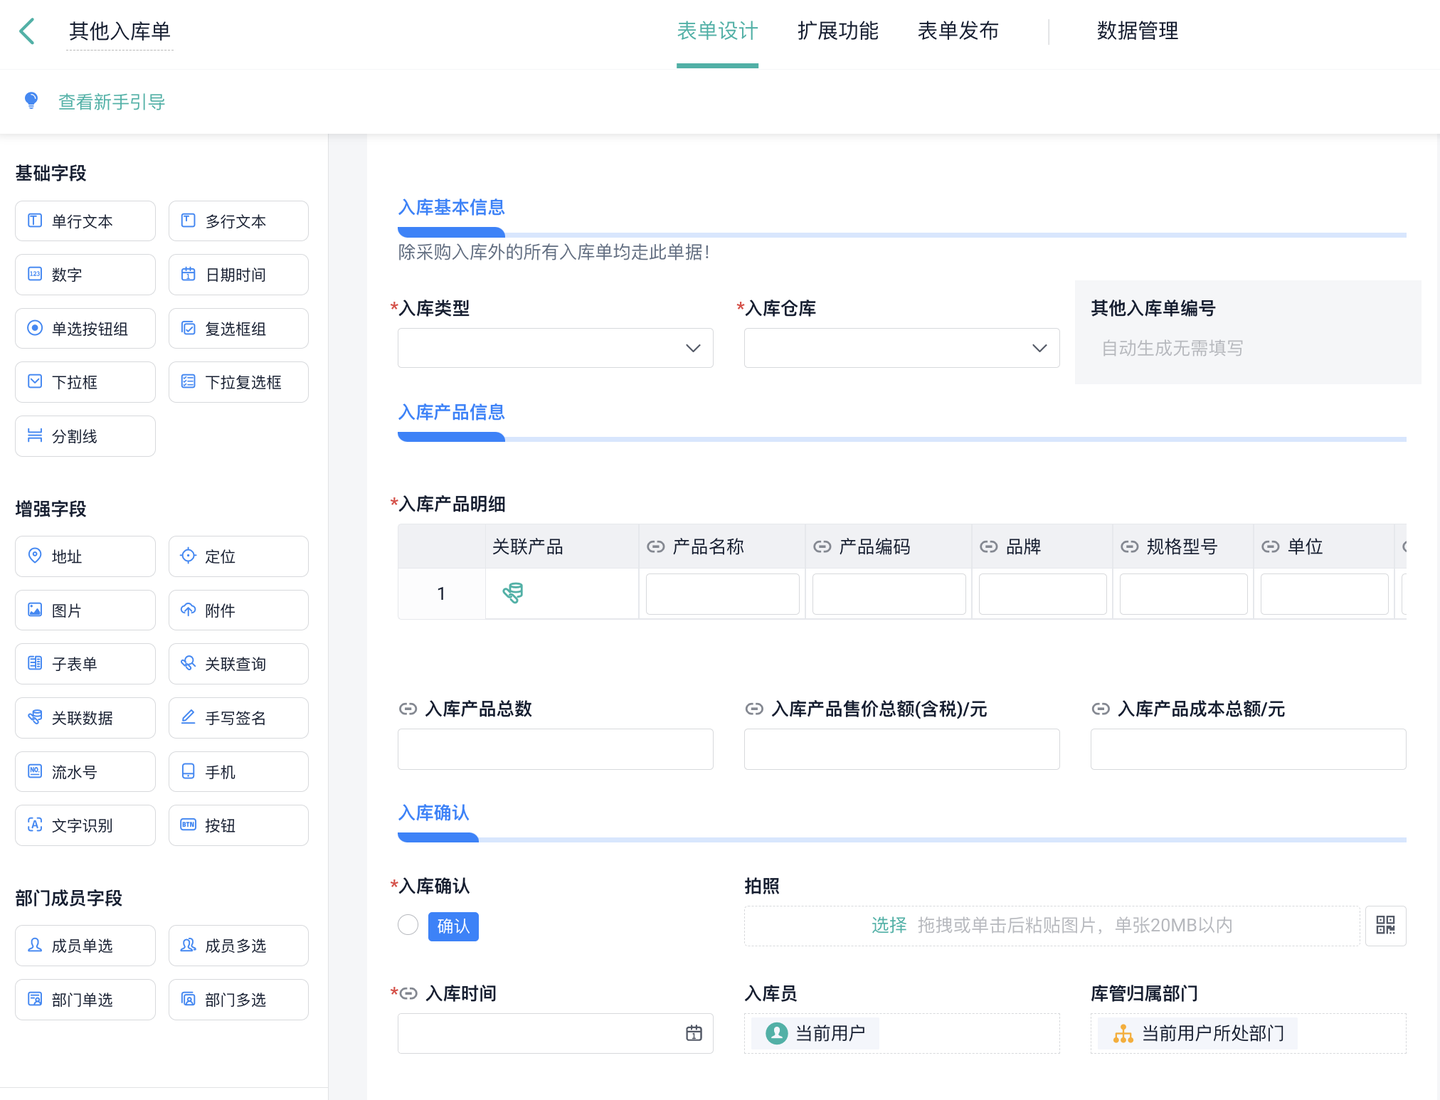Viewport: 1440px width, 1100px height.
Task: Select the radio button under 入库确认
Action: pyautogui.click(x=407, y=924)
